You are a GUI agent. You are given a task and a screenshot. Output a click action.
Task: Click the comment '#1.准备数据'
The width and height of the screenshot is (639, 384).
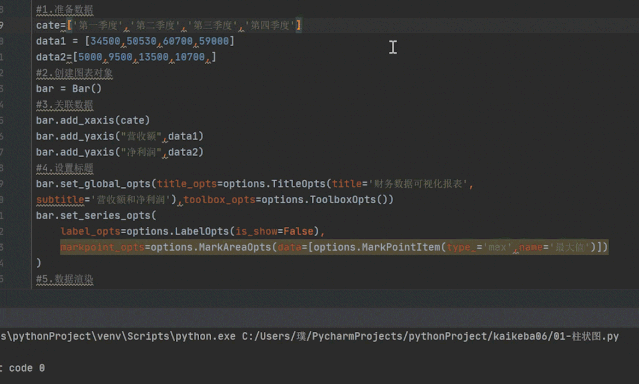(x=64, y=9)
